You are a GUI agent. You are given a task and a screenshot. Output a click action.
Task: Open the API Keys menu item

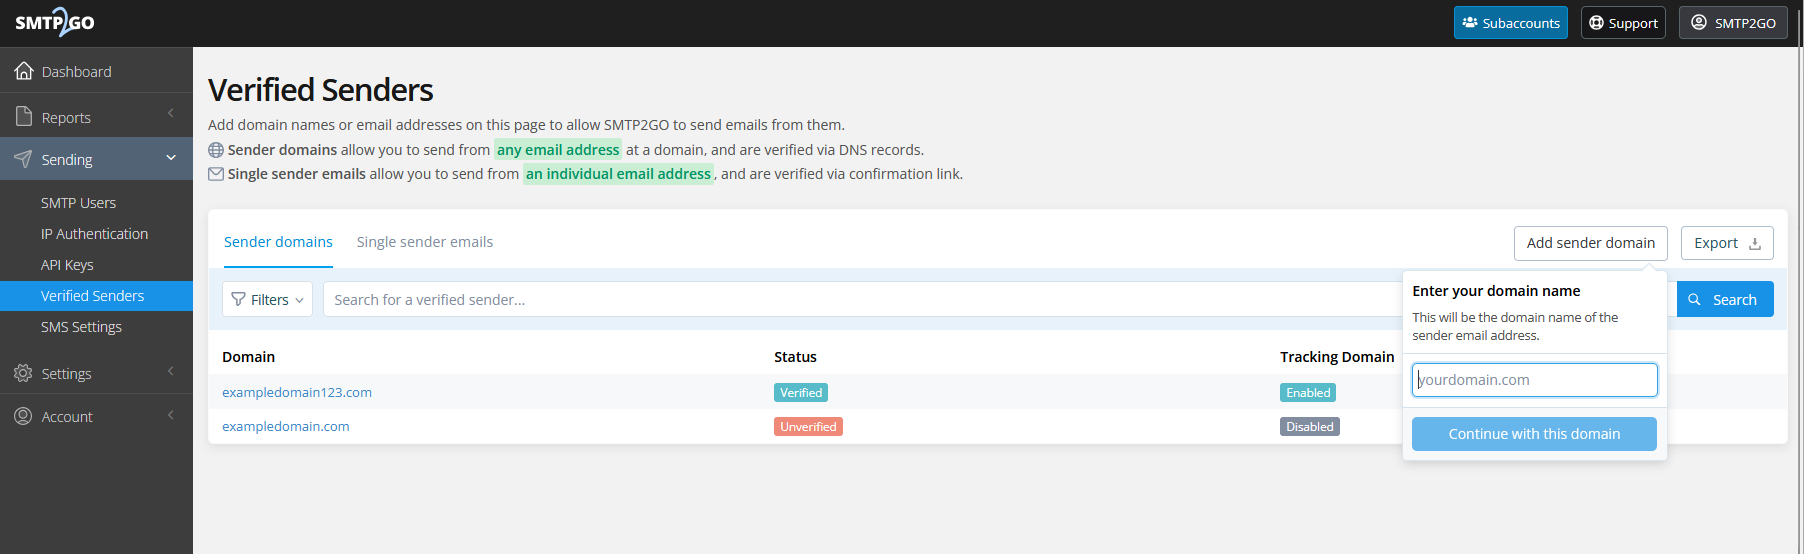67,265
